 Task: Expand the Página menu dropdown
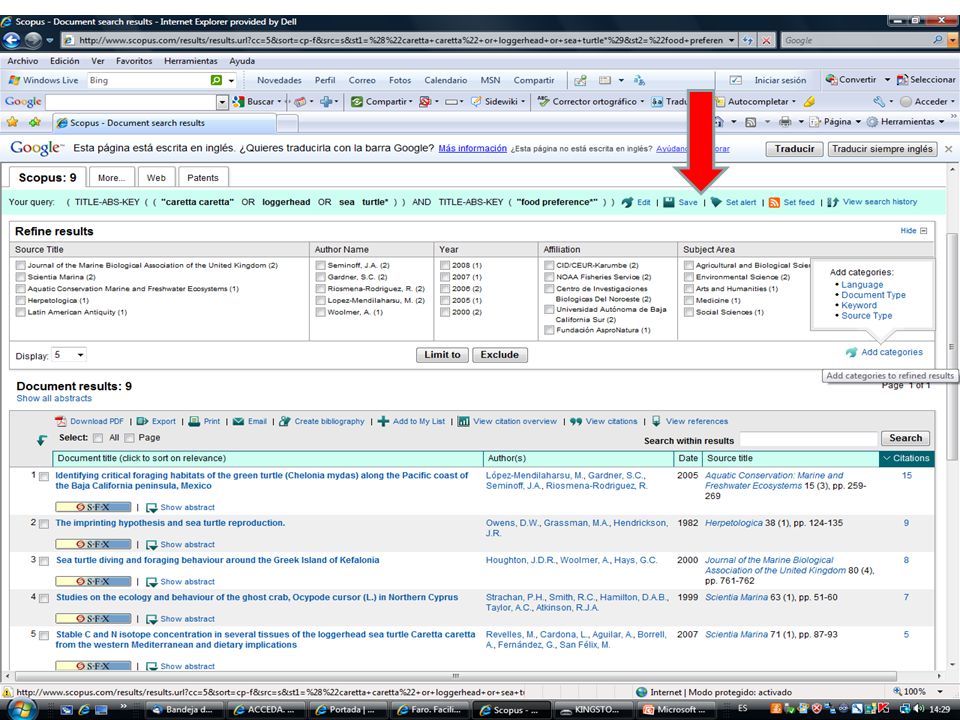click(858, 122)
